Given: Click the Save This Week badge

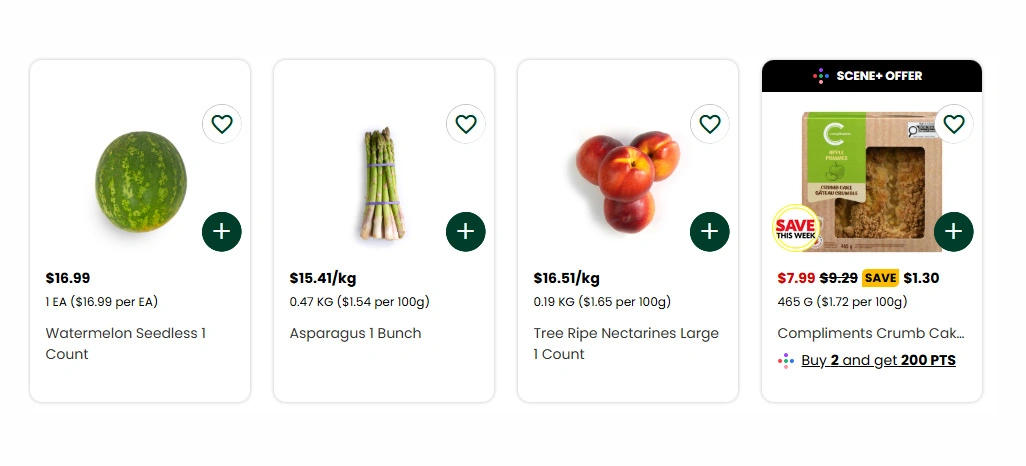Looking at the screenshot, I should tap(796, 228).
